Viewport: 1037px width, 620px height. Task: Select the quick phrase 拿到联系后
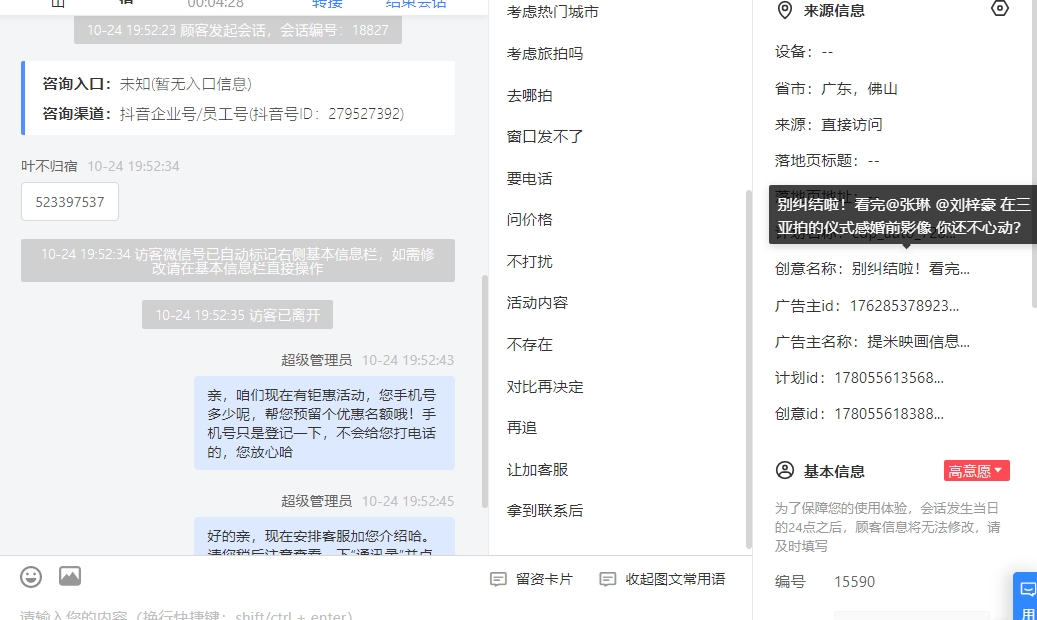(x=545, y=511)
